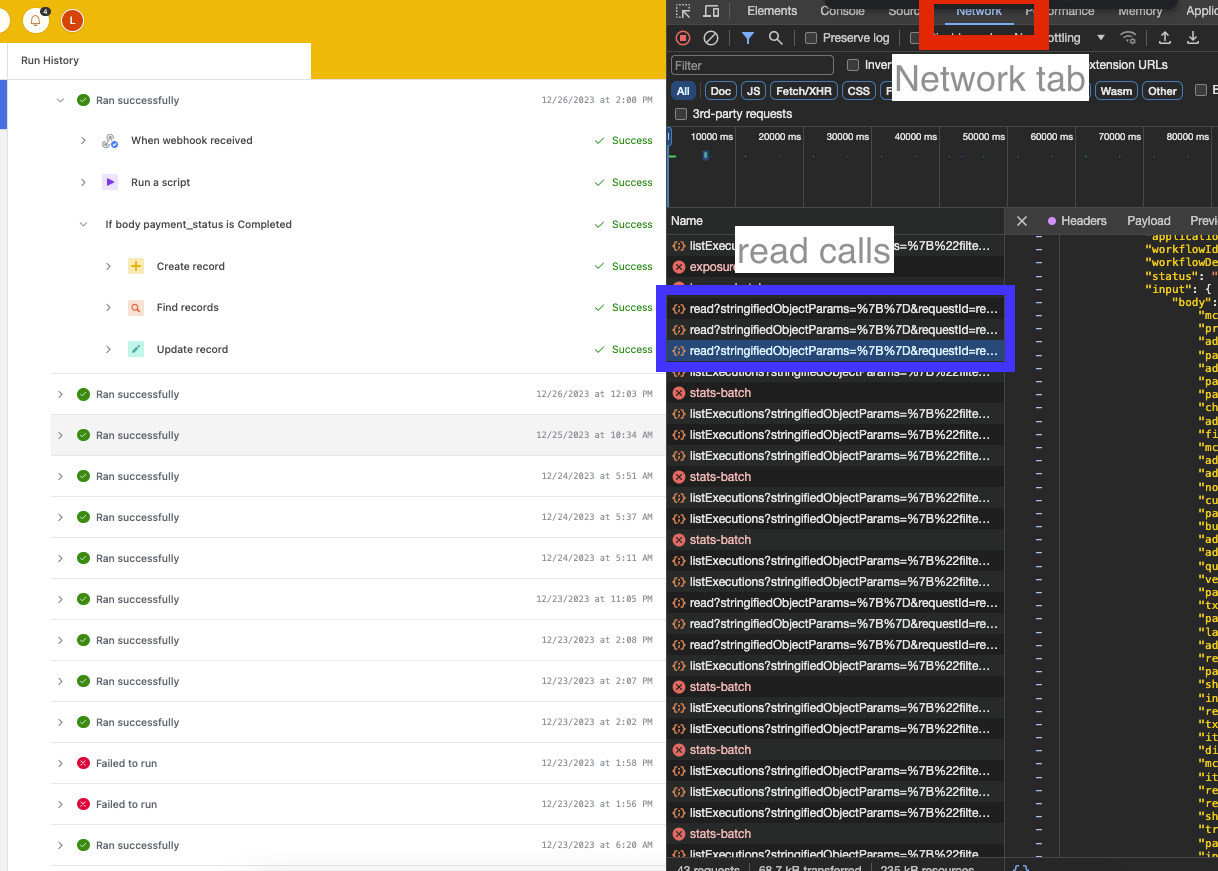Click green check of 12/26/2023 2:00 PM run

tap(84, 100)
